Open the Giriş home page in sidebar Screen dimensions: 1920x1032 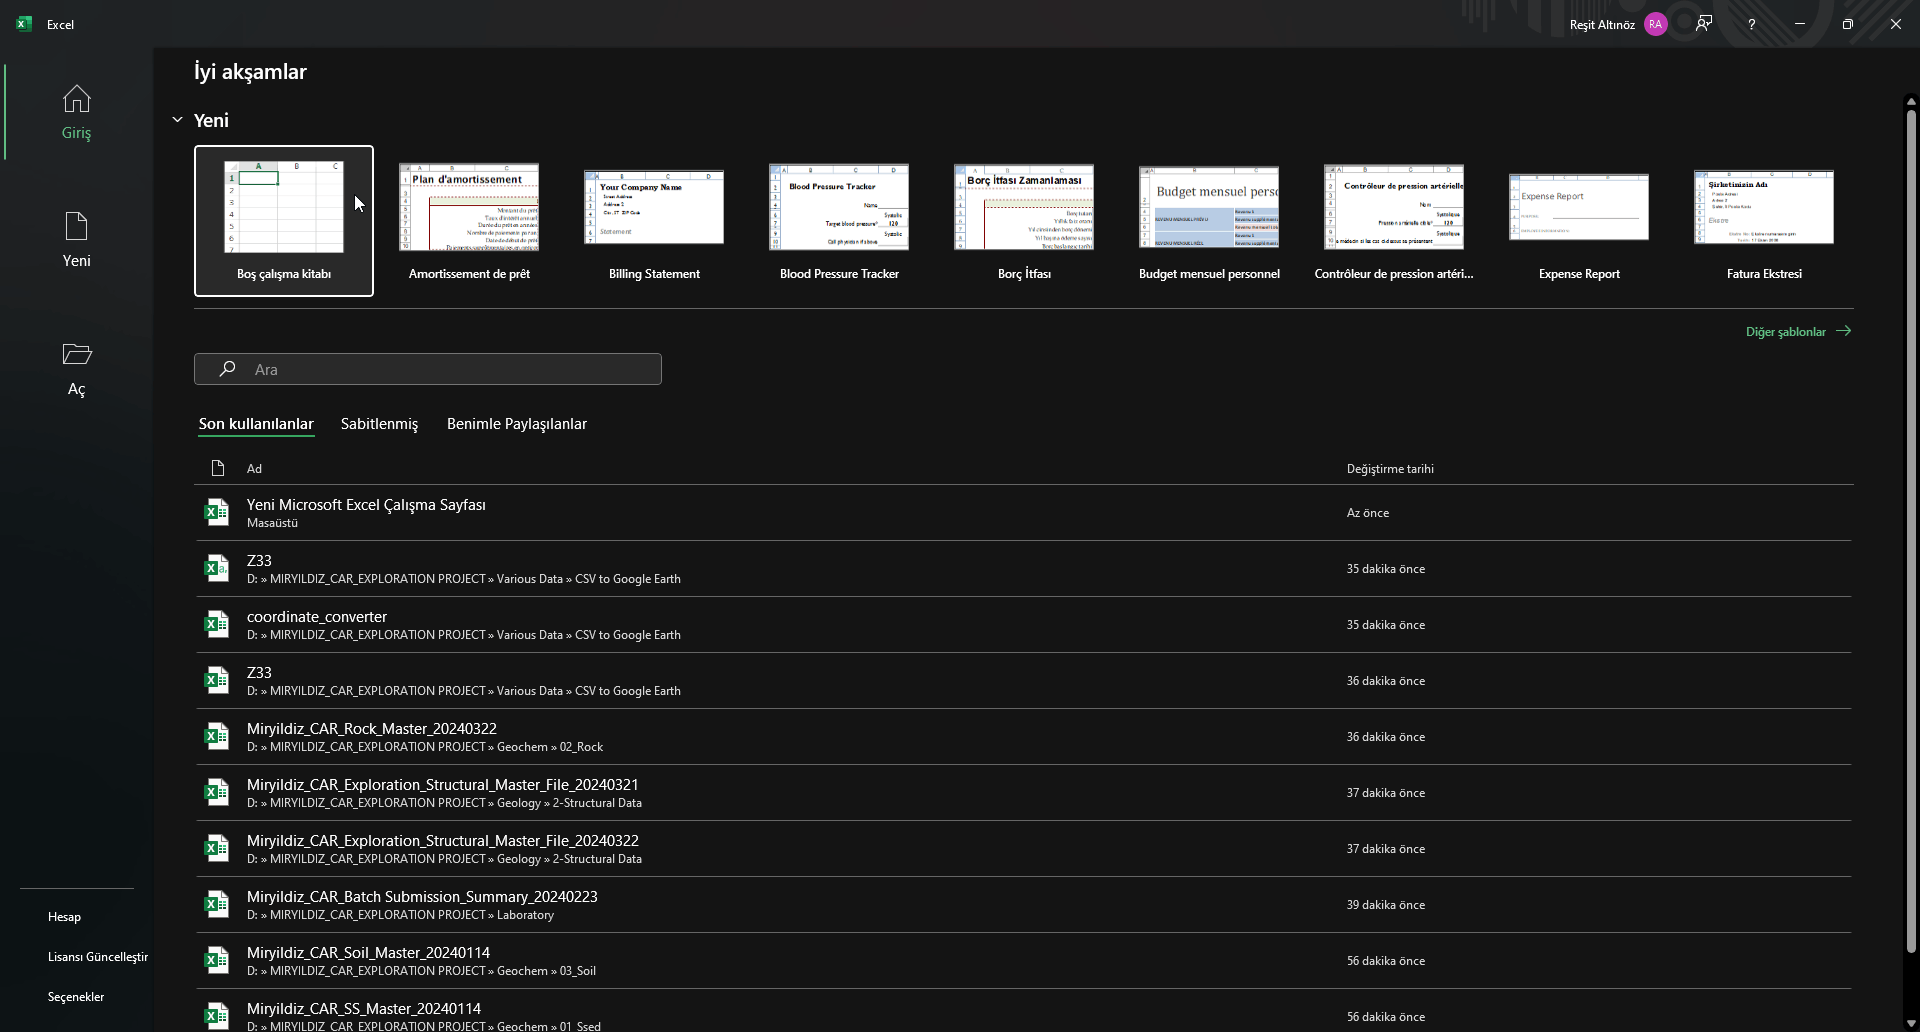(76, 112)
